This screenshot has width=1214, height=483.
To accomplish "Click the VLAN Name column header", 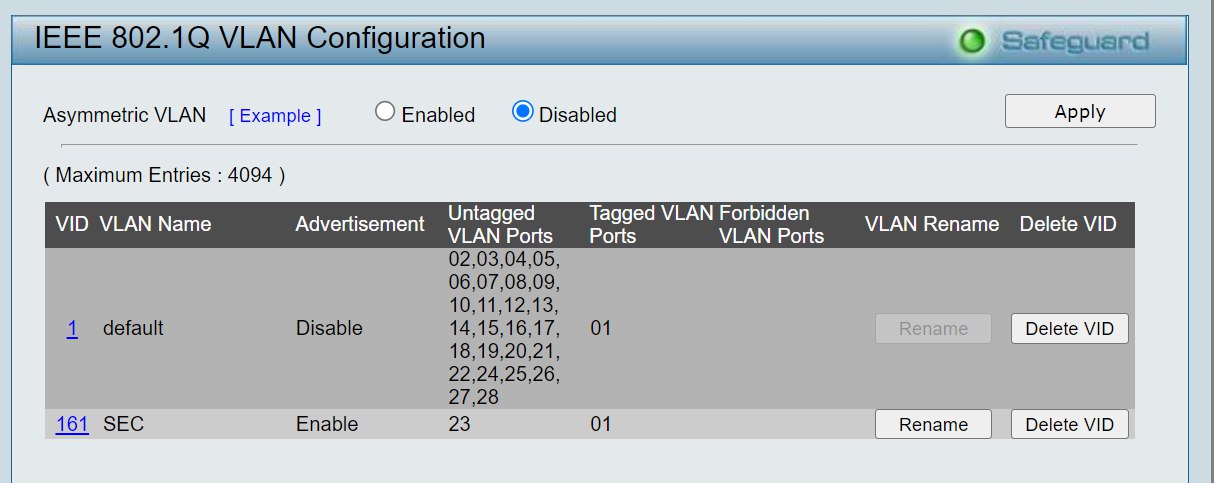I will pos(155,224).
